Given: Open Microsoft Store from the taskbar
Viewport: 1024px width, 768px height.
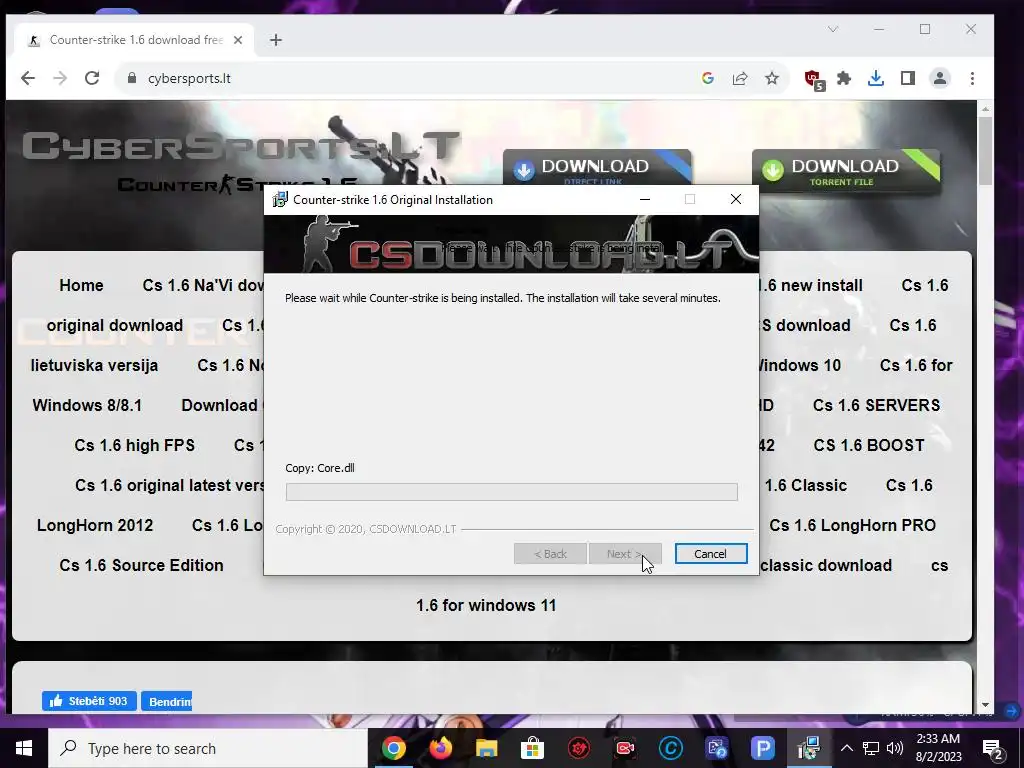Looking at the screenshot, I should coord(532,748).
